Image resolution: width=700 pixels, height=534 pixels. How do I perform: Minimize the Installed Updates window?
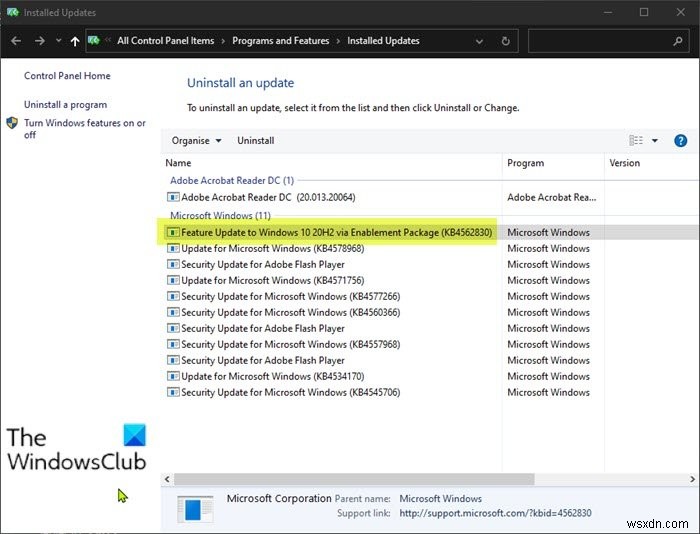(x=608, y=13)
